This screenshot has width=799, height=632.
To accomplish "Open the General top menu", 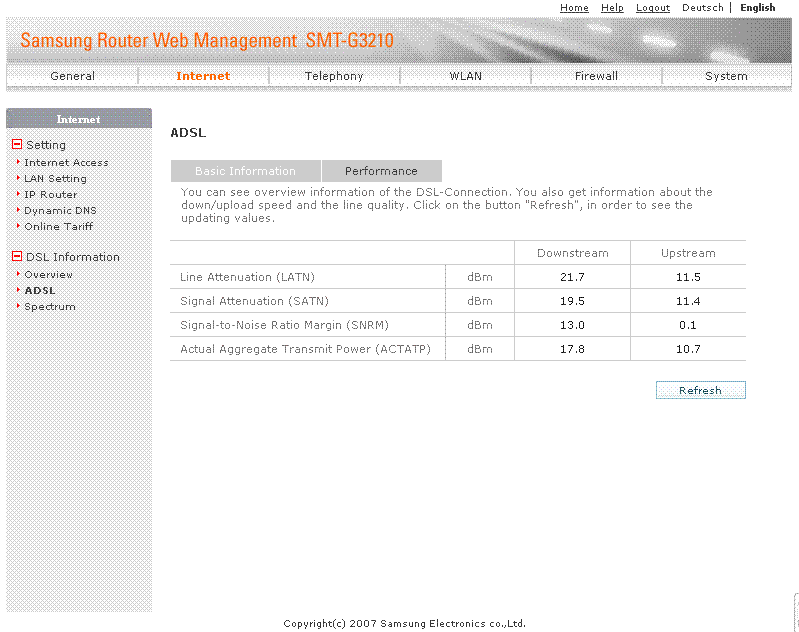I will (72, 76).
